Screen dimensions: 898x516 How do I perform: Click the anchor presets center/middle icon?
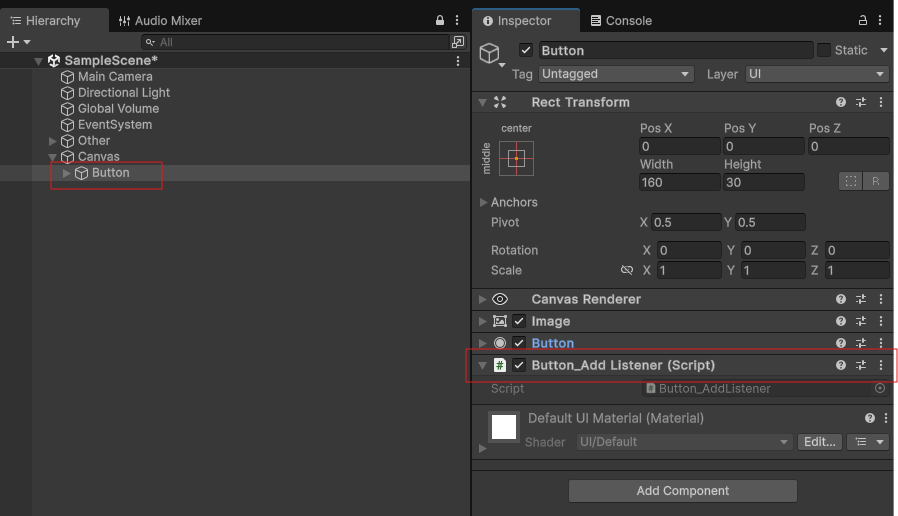[517, 159]
